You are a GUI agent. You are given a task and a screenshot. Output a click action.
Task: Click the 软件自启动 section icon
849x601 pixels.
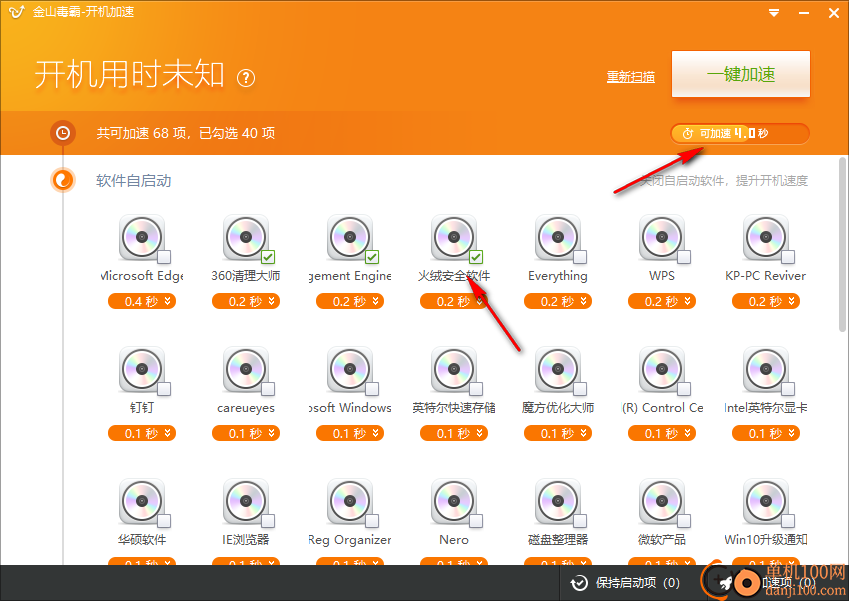(63, 180)
